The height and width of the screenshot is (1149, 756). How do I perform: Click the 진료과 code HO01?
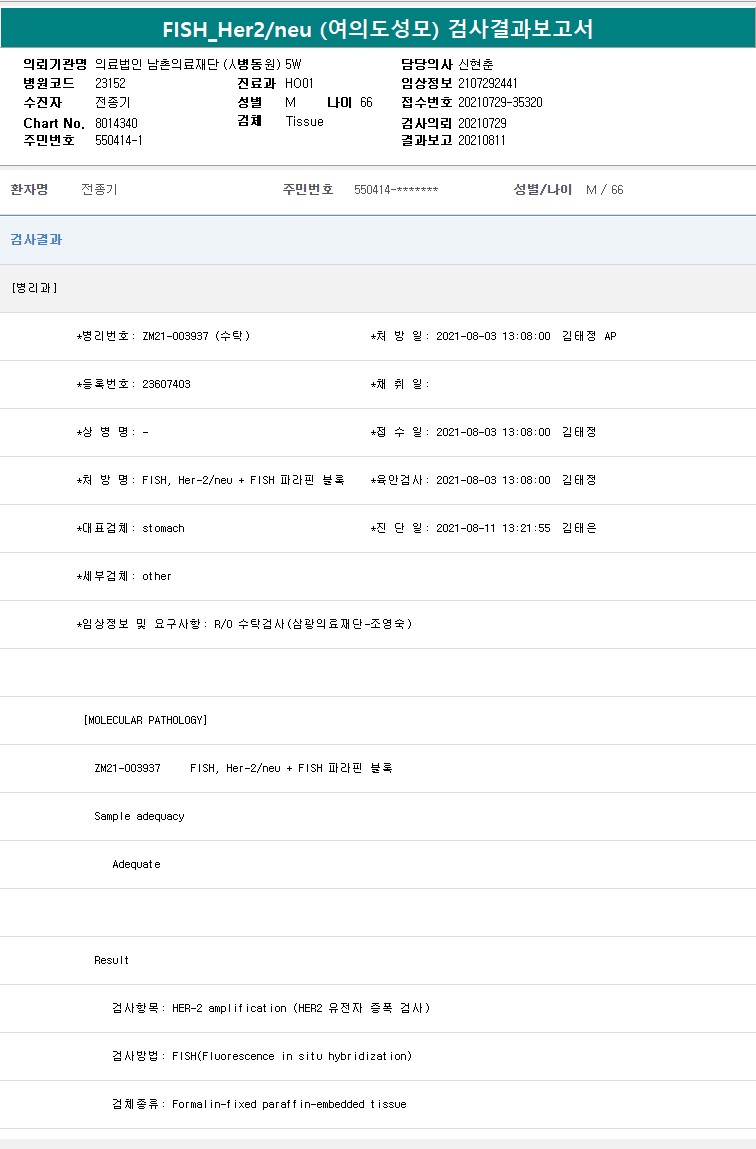point(299,83)
